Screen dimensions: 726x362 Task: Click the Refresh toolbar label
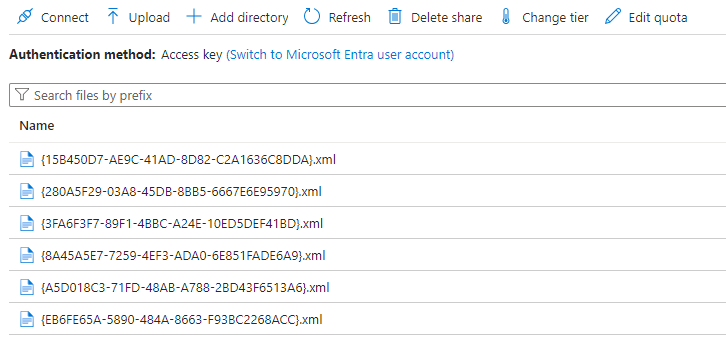[350, 18]
